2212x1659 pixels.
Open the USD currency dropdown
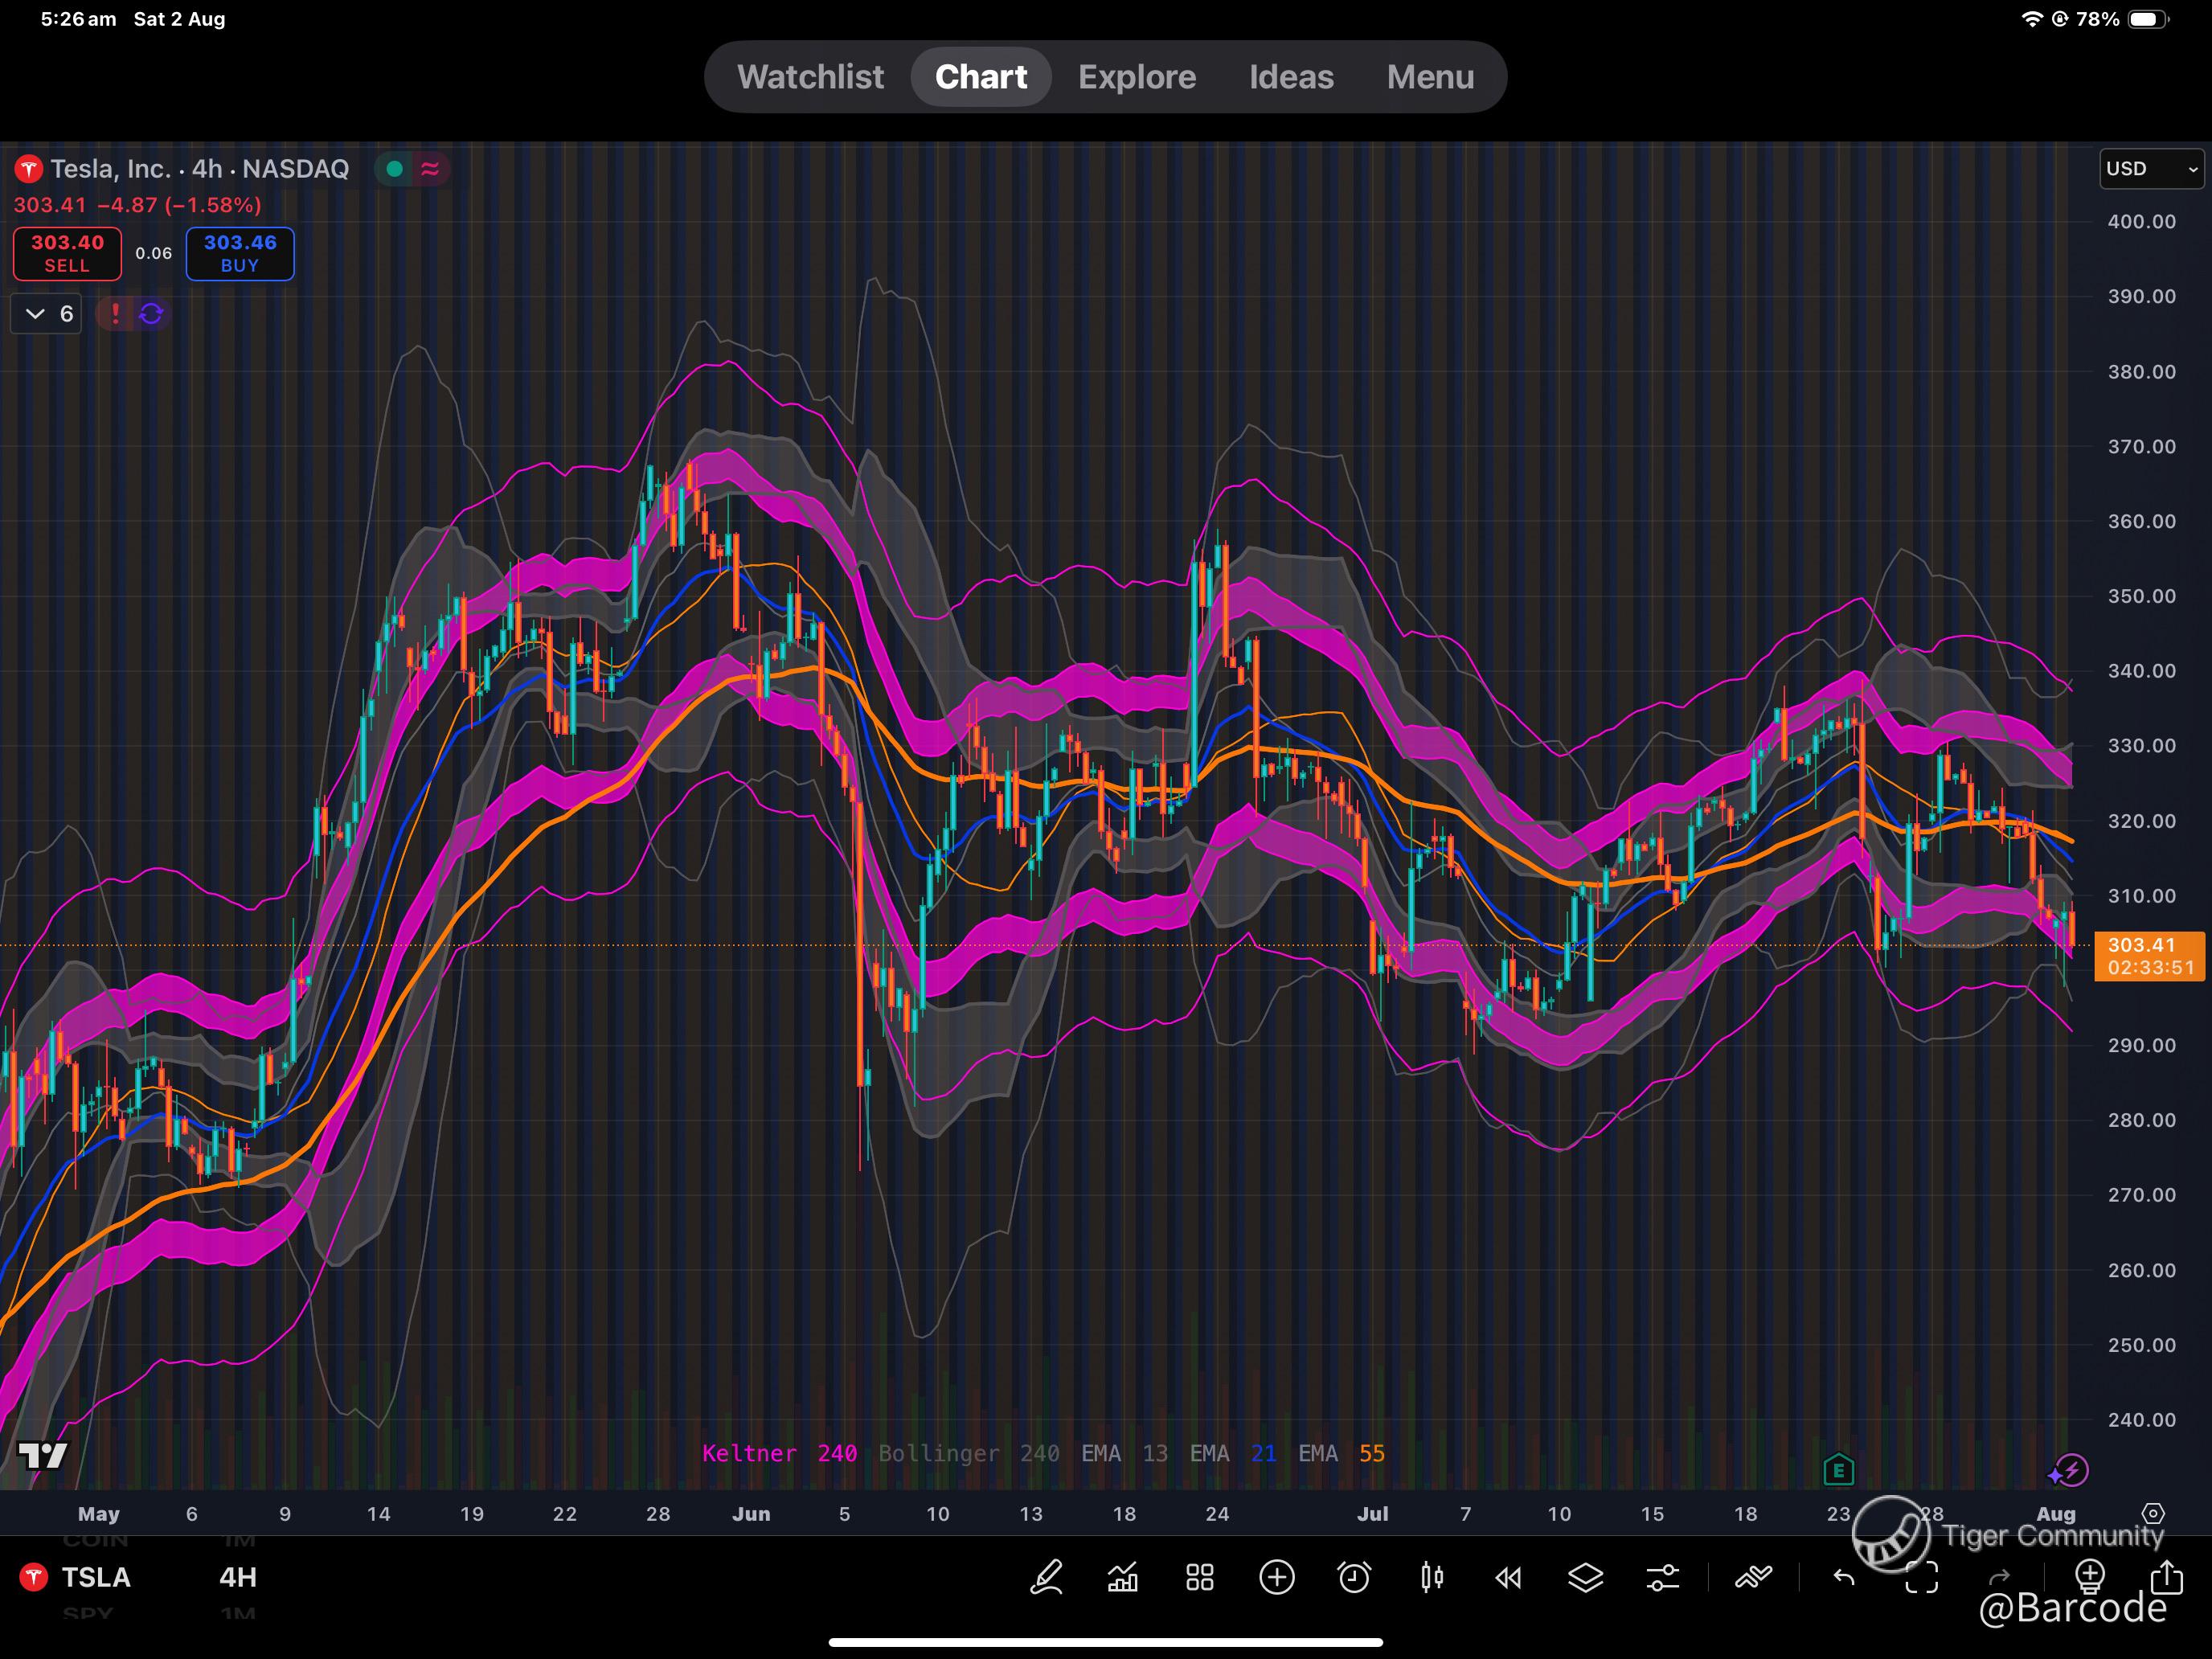point(2150,169)
